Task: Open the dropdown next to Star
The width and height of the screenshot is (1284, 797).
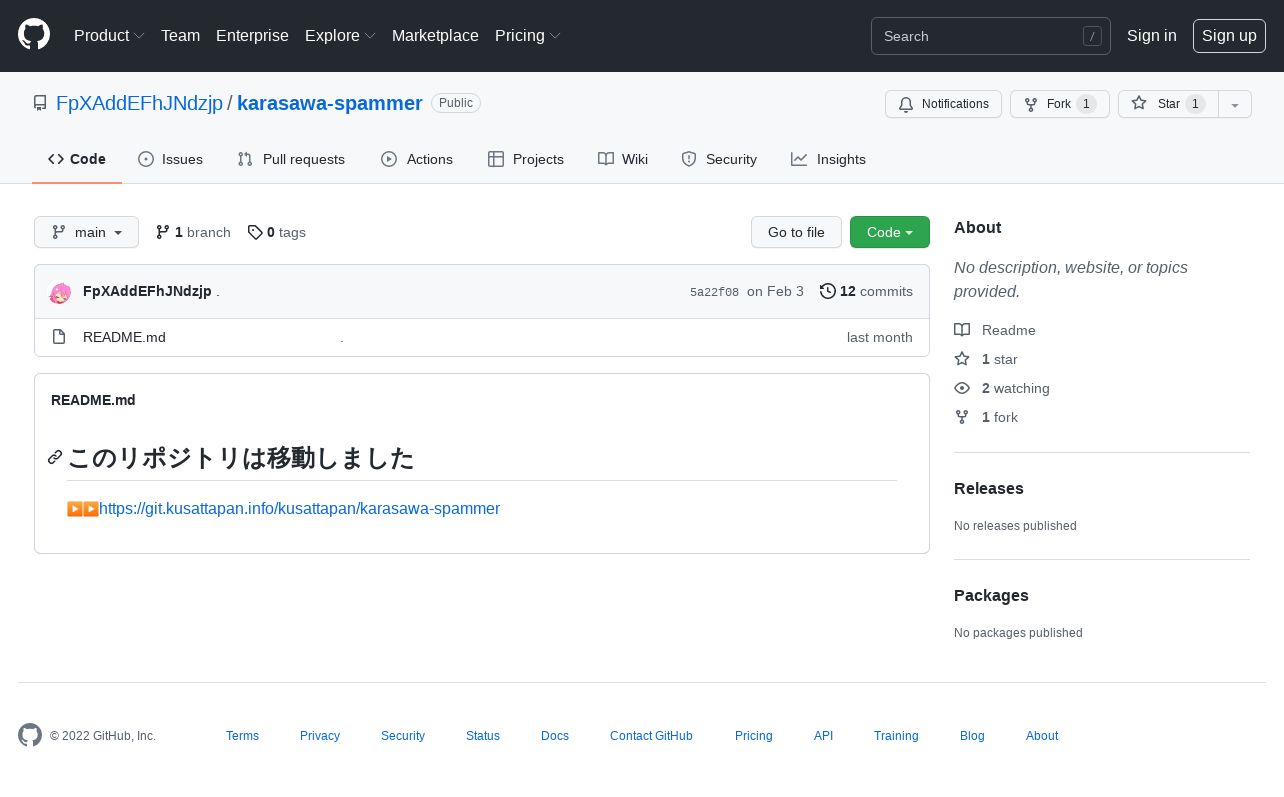Action: (x=1235, y=104)
